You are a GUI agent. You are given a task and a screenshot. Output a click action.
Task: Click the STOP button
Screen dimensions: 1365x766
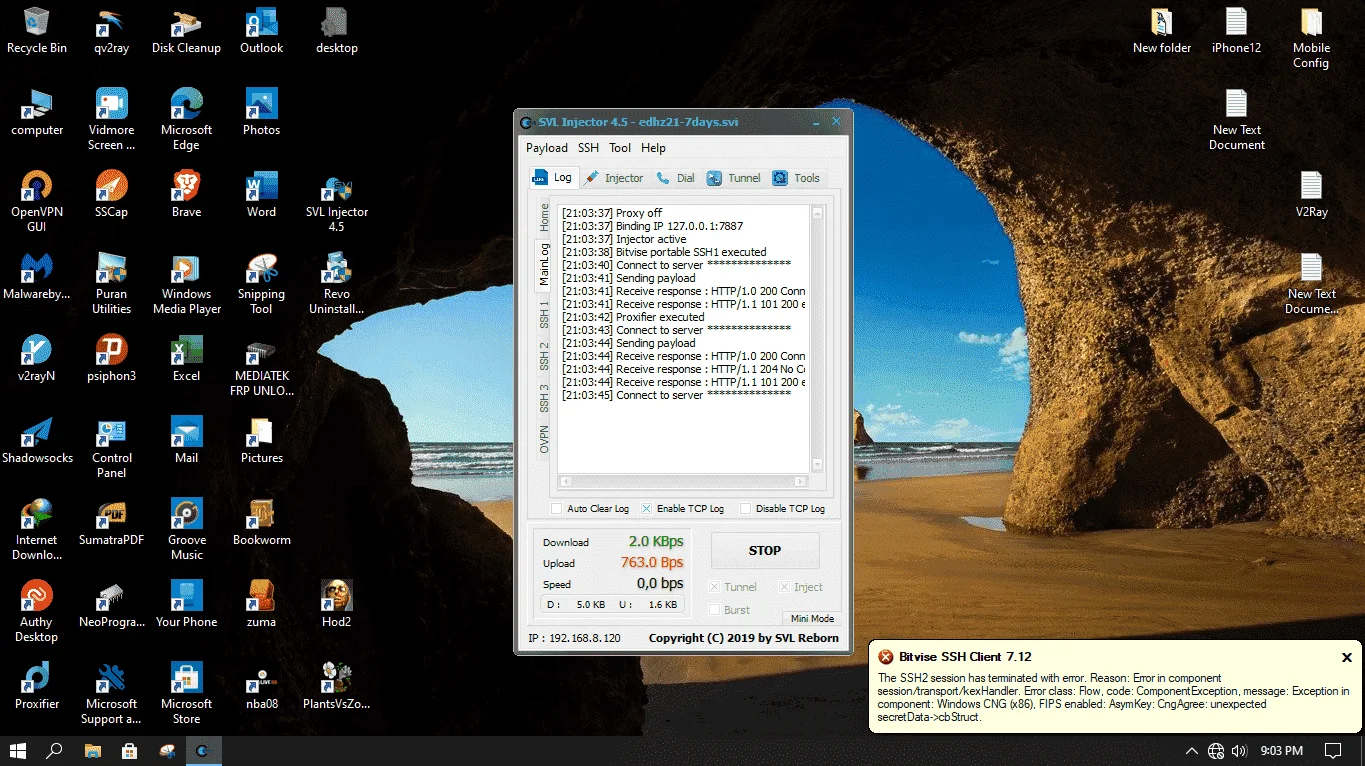[765, 551]
